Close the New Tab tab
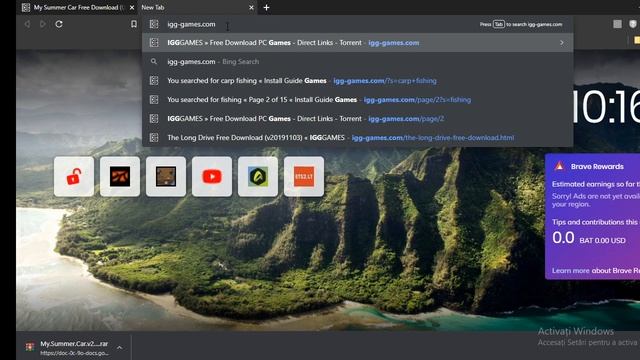 [x=251, y=7]
